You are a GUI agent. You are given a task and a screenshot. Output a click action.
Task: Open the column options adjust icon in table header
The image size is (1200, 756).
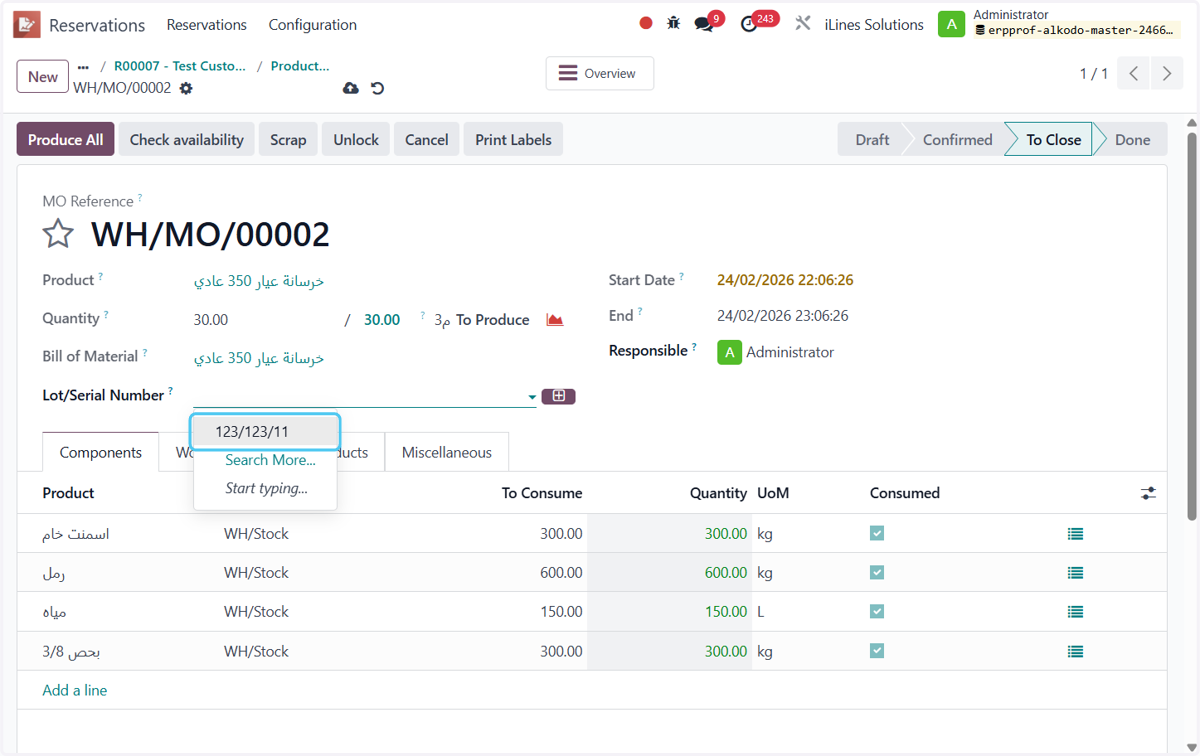1148,493
